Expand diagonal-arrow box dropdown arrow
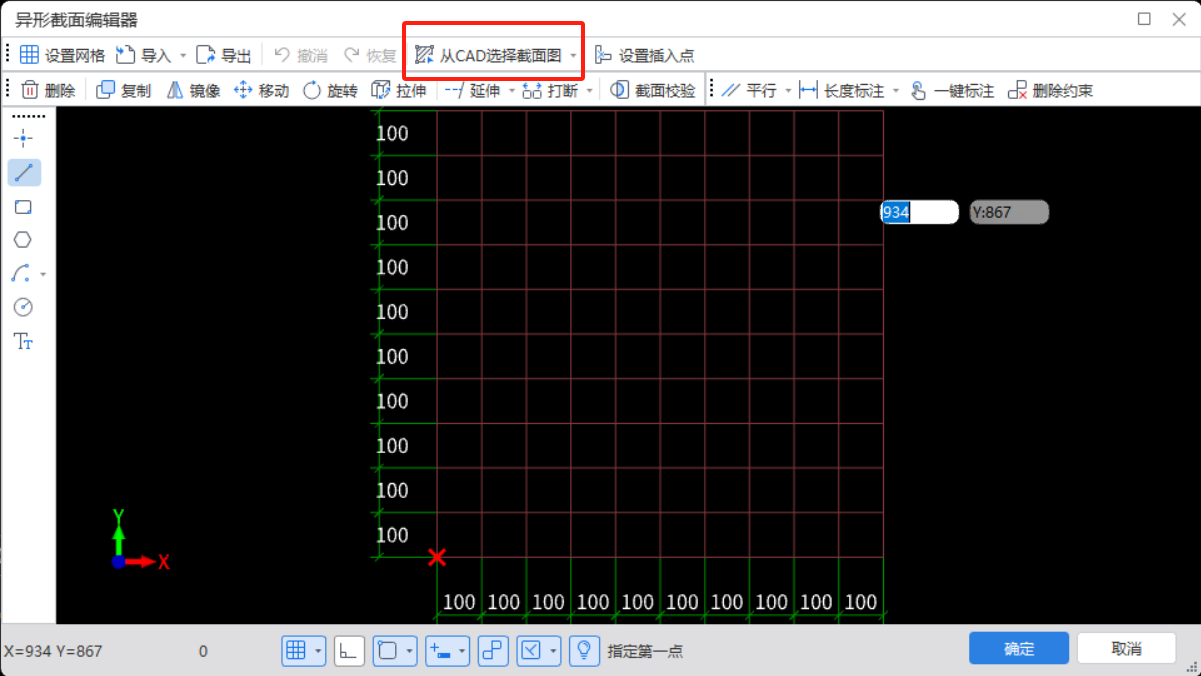The image size is (1201, 676). (554, 651)
